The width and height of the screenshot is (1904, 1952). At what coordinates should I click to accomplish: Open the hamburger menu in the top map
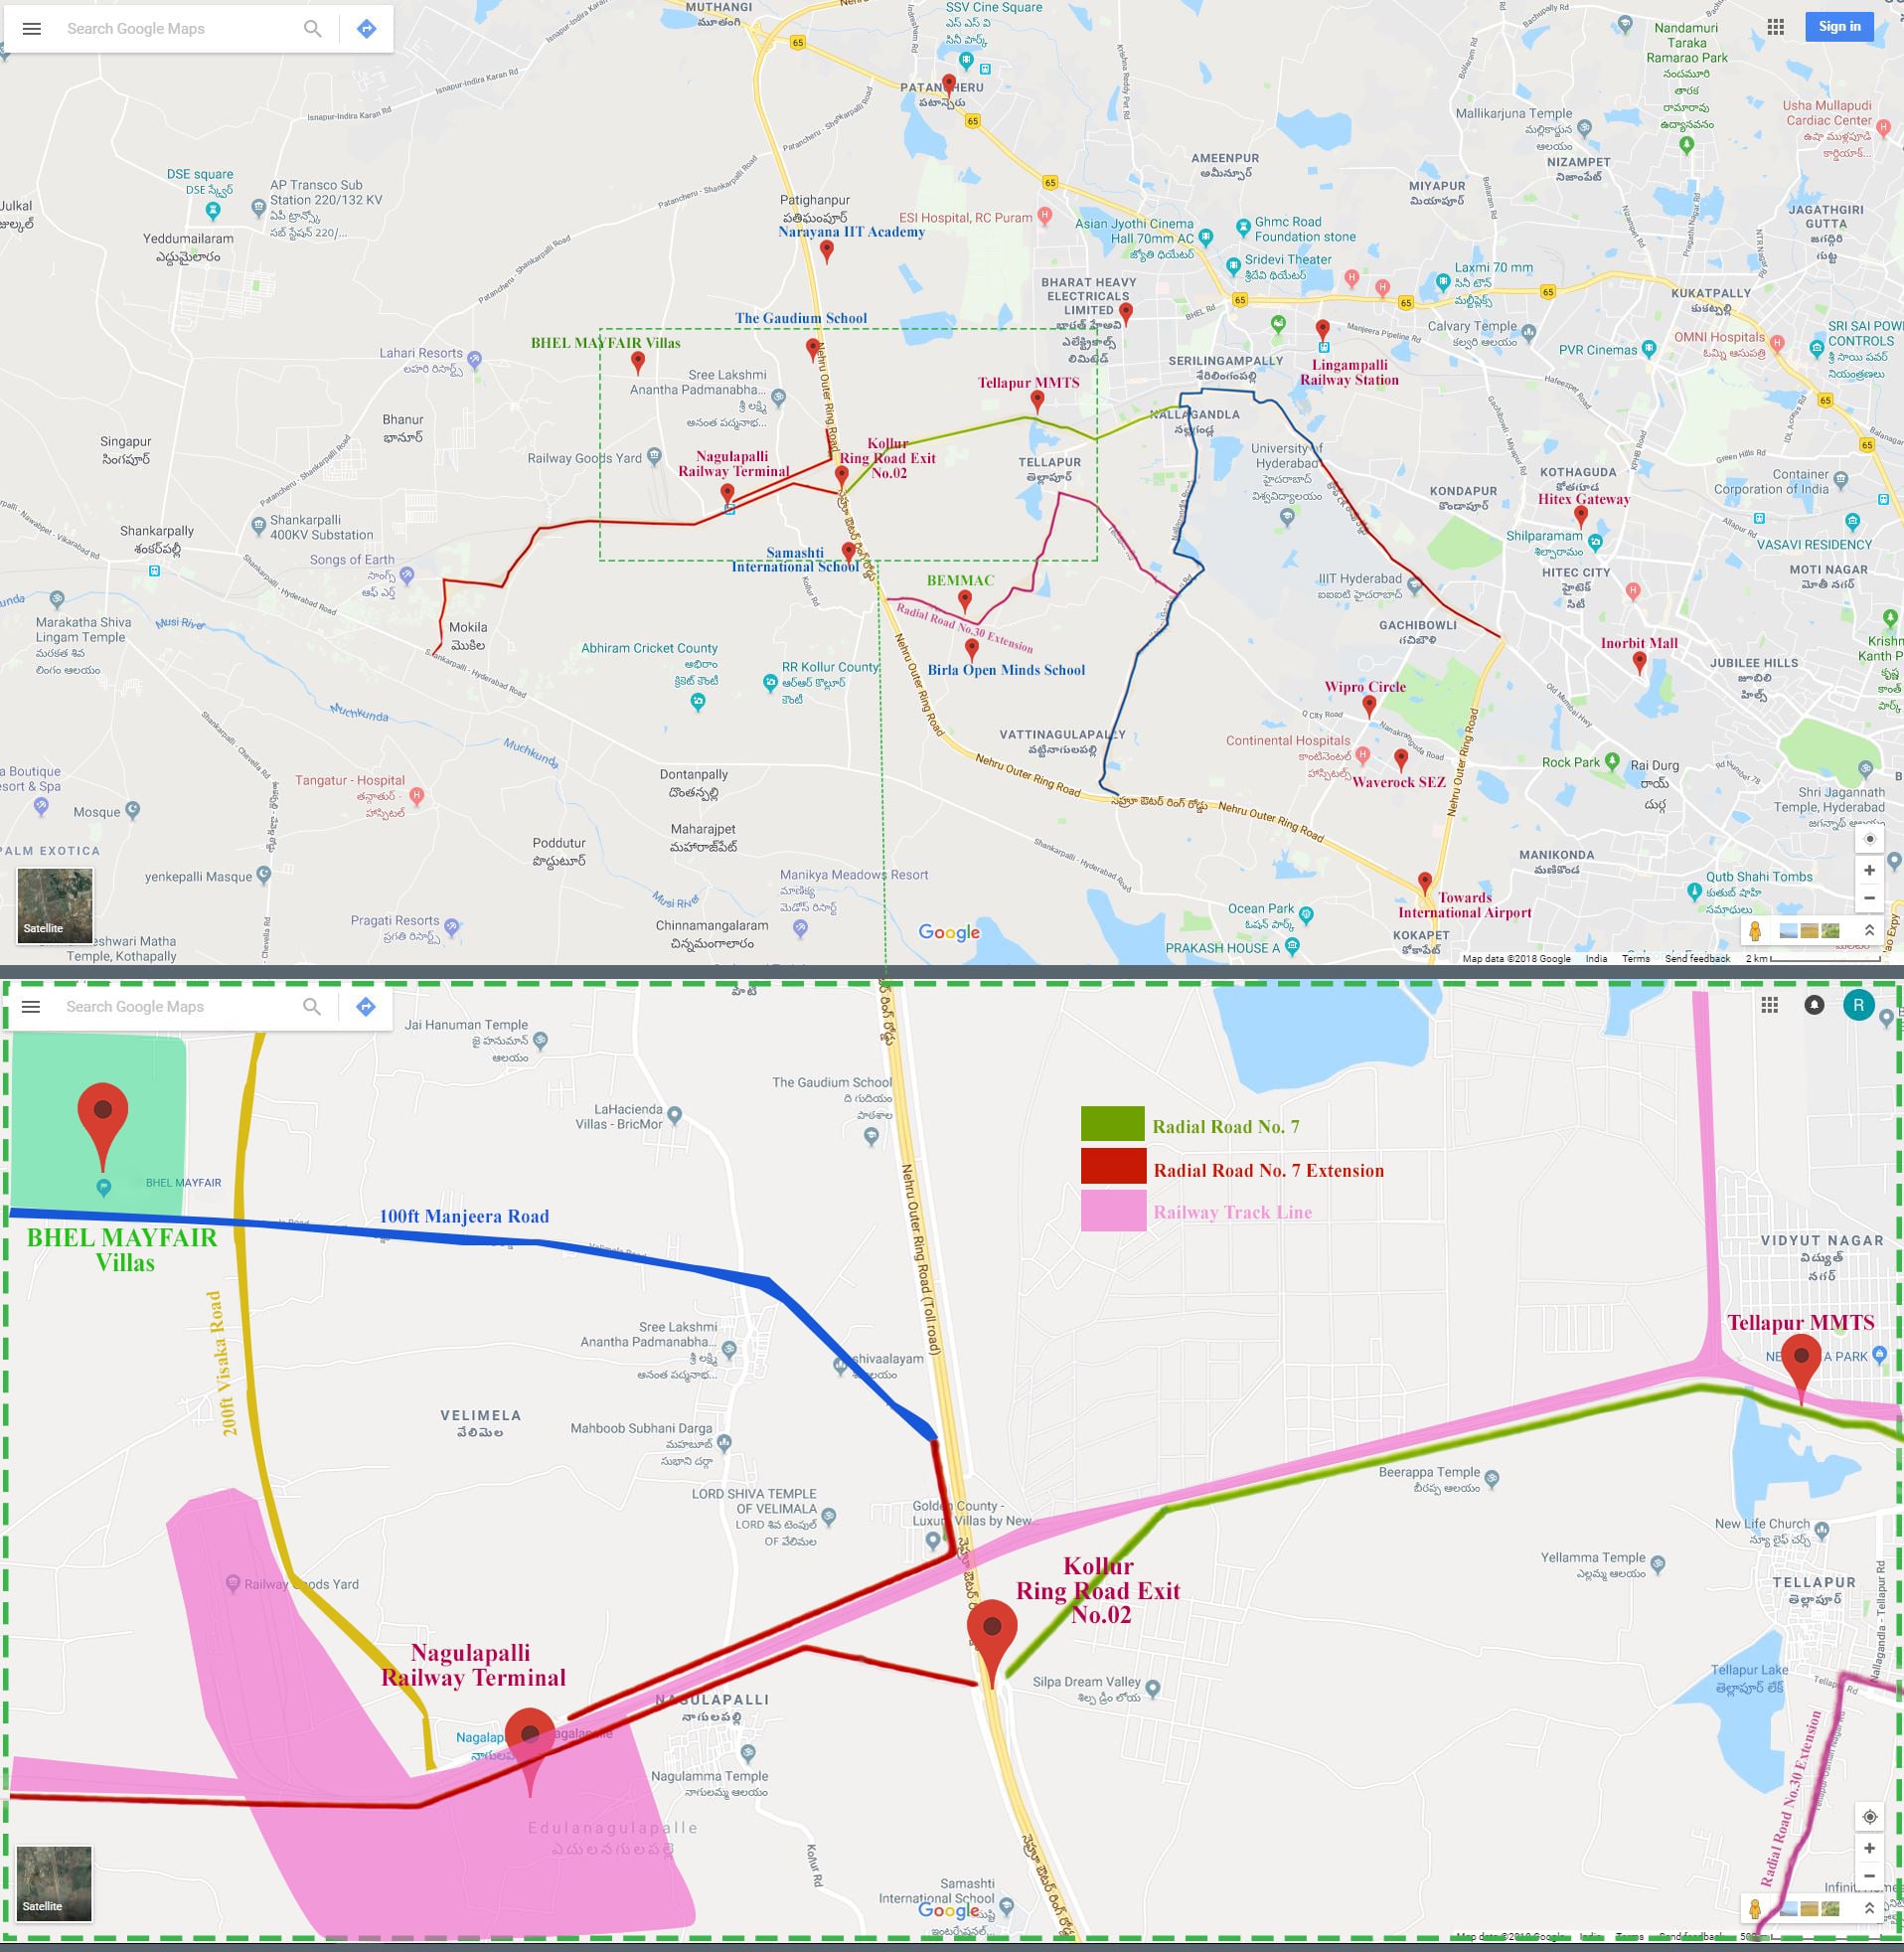(x=32, y=29)
